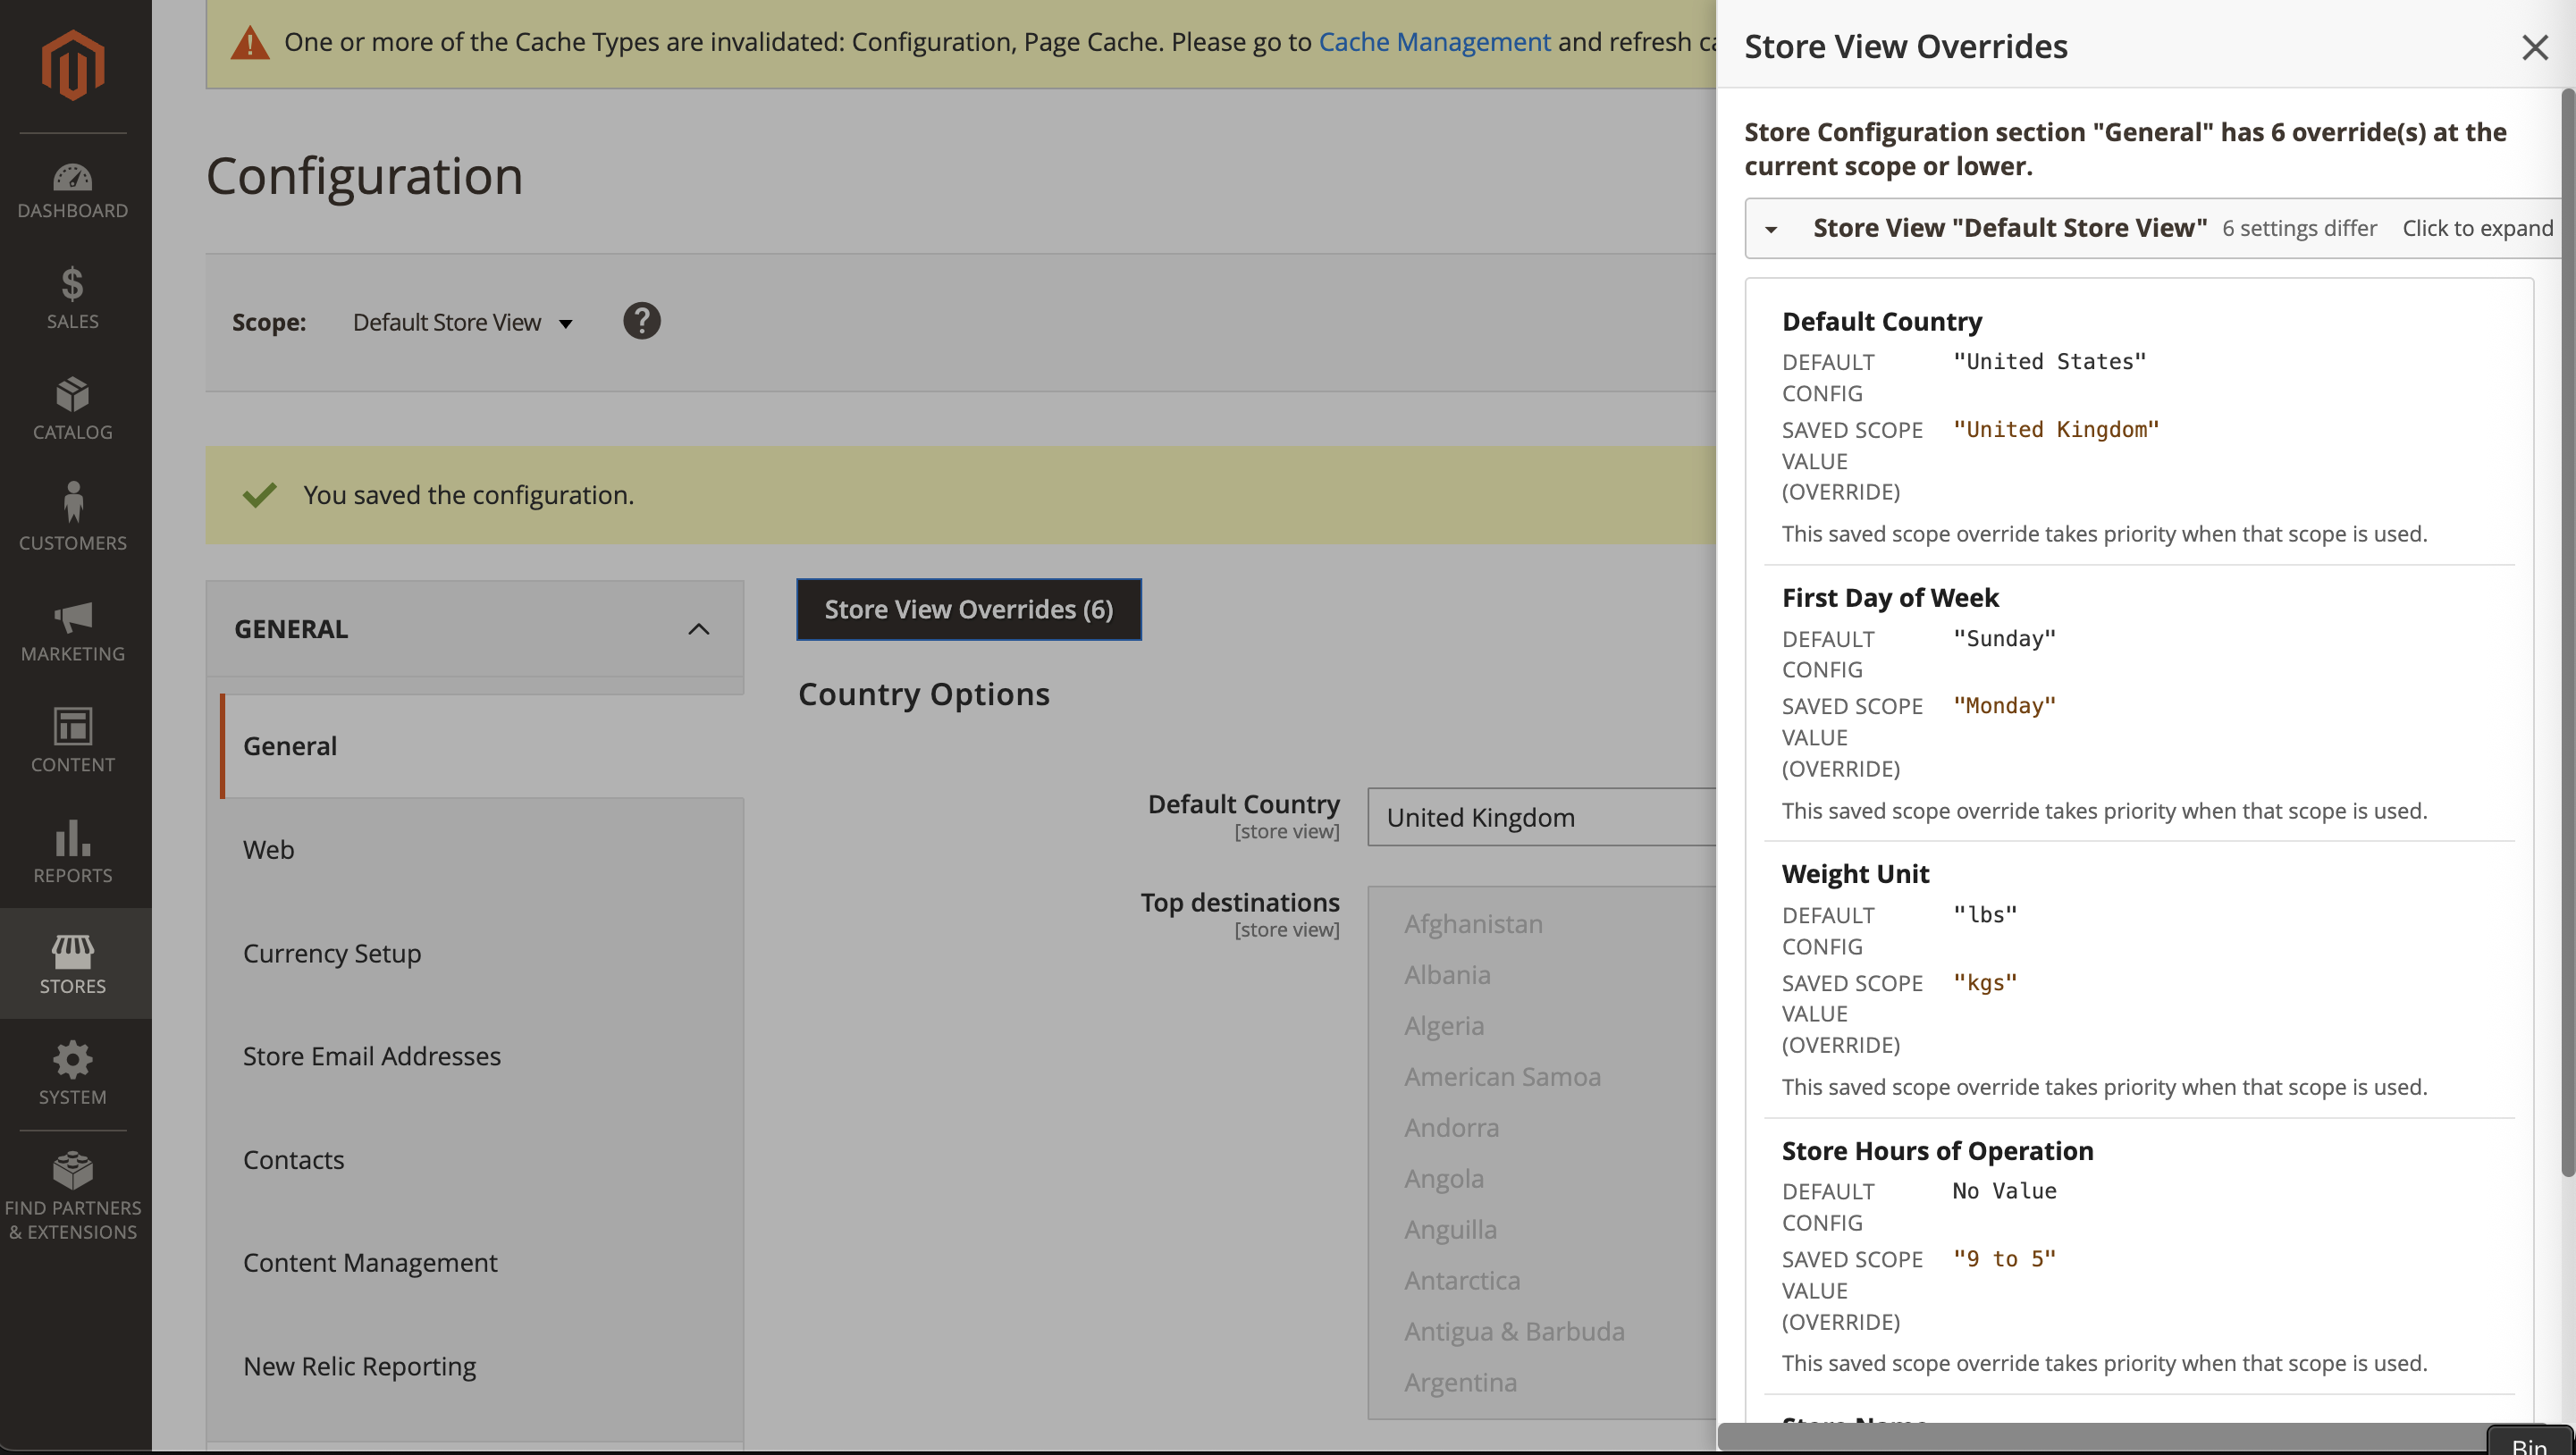The image size is (2576, 1455).
Task: Click the "Monday" override value
Action: [2004, 705]
